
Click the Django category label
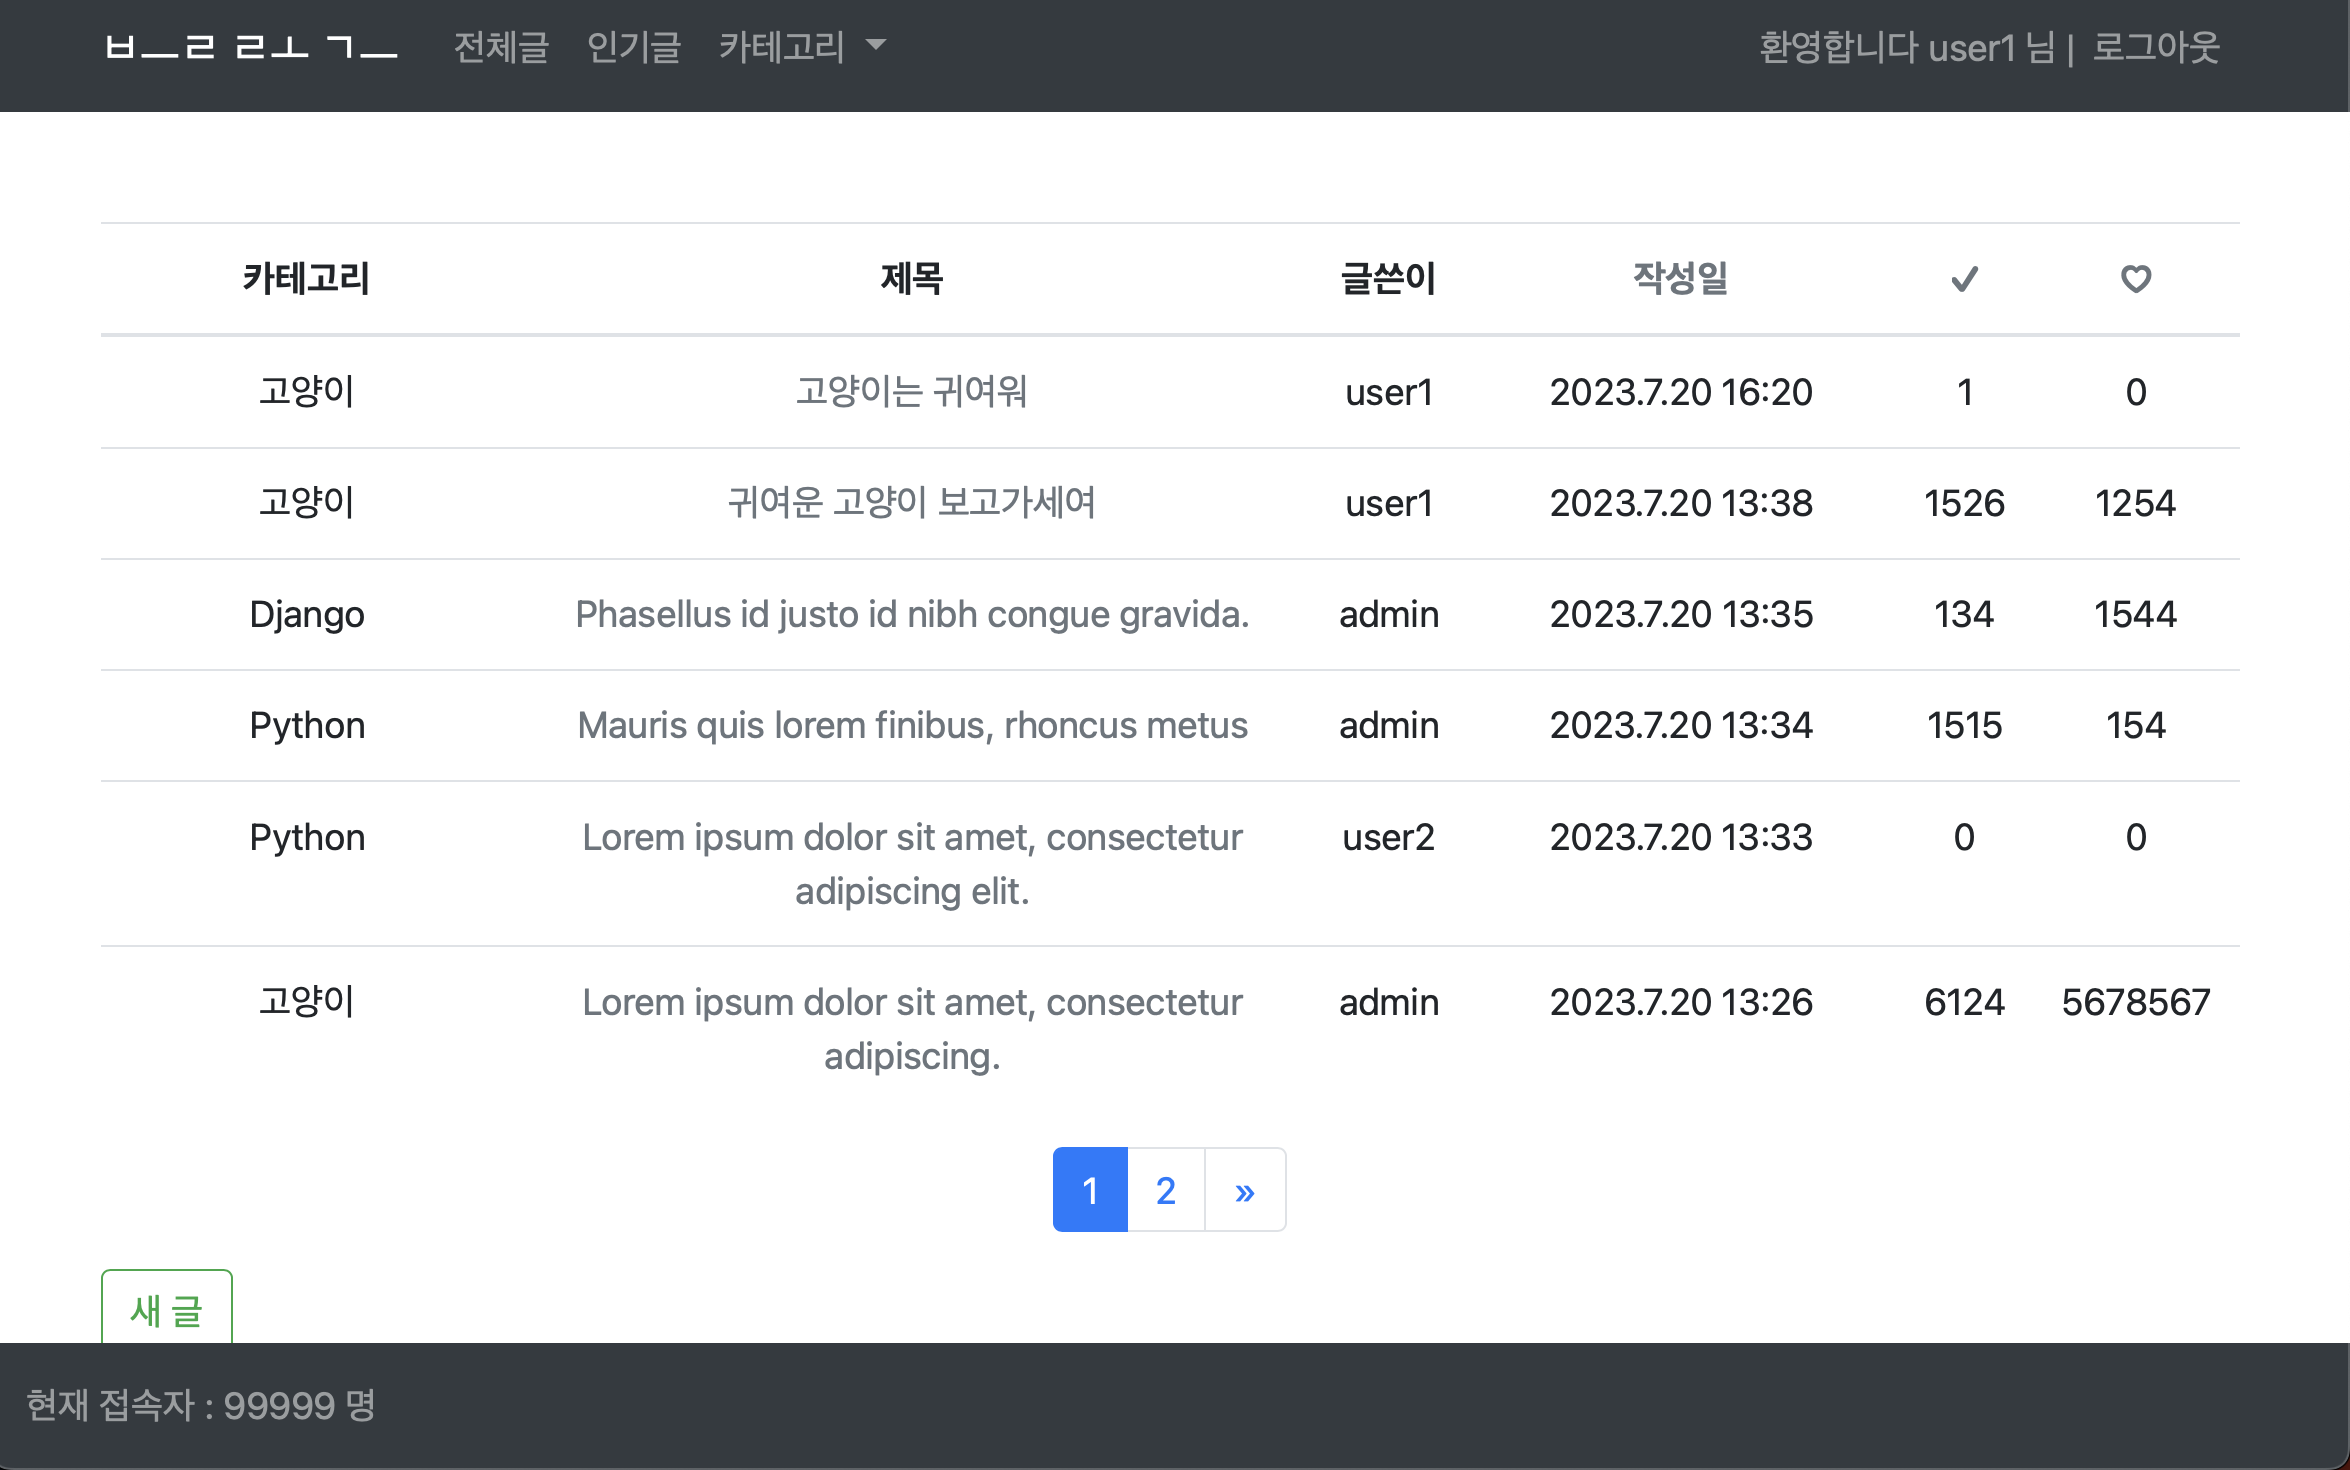(x=307, y=614)
